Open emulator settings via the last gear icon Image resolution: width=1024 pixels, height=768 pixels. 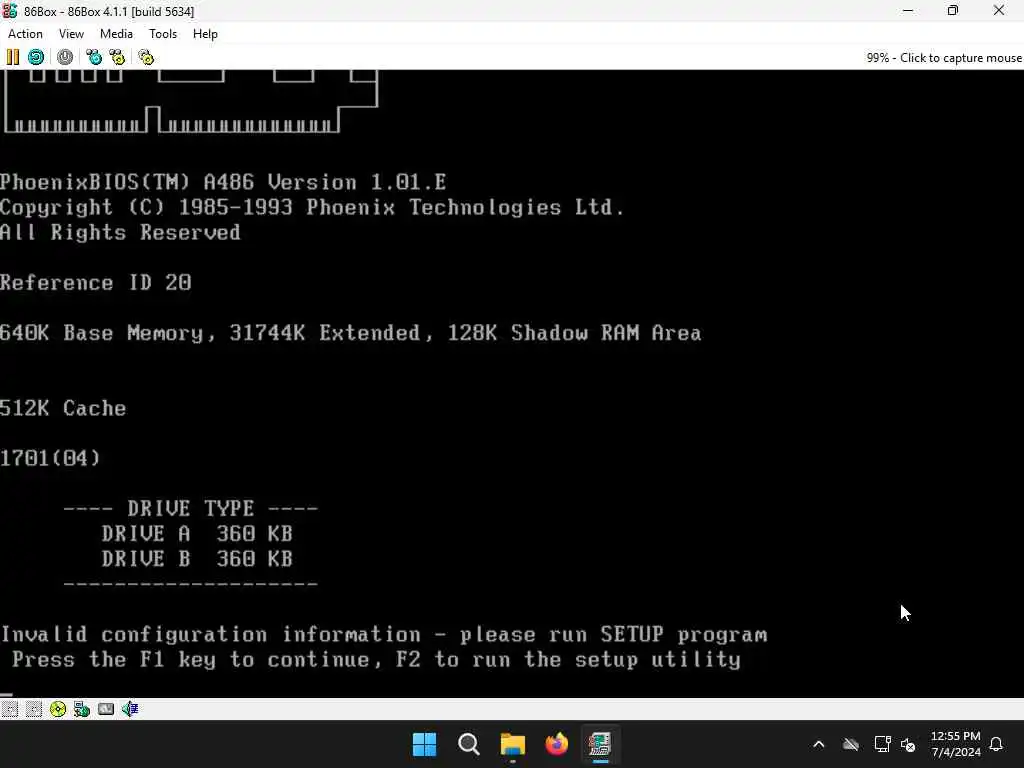click(146, 57)
